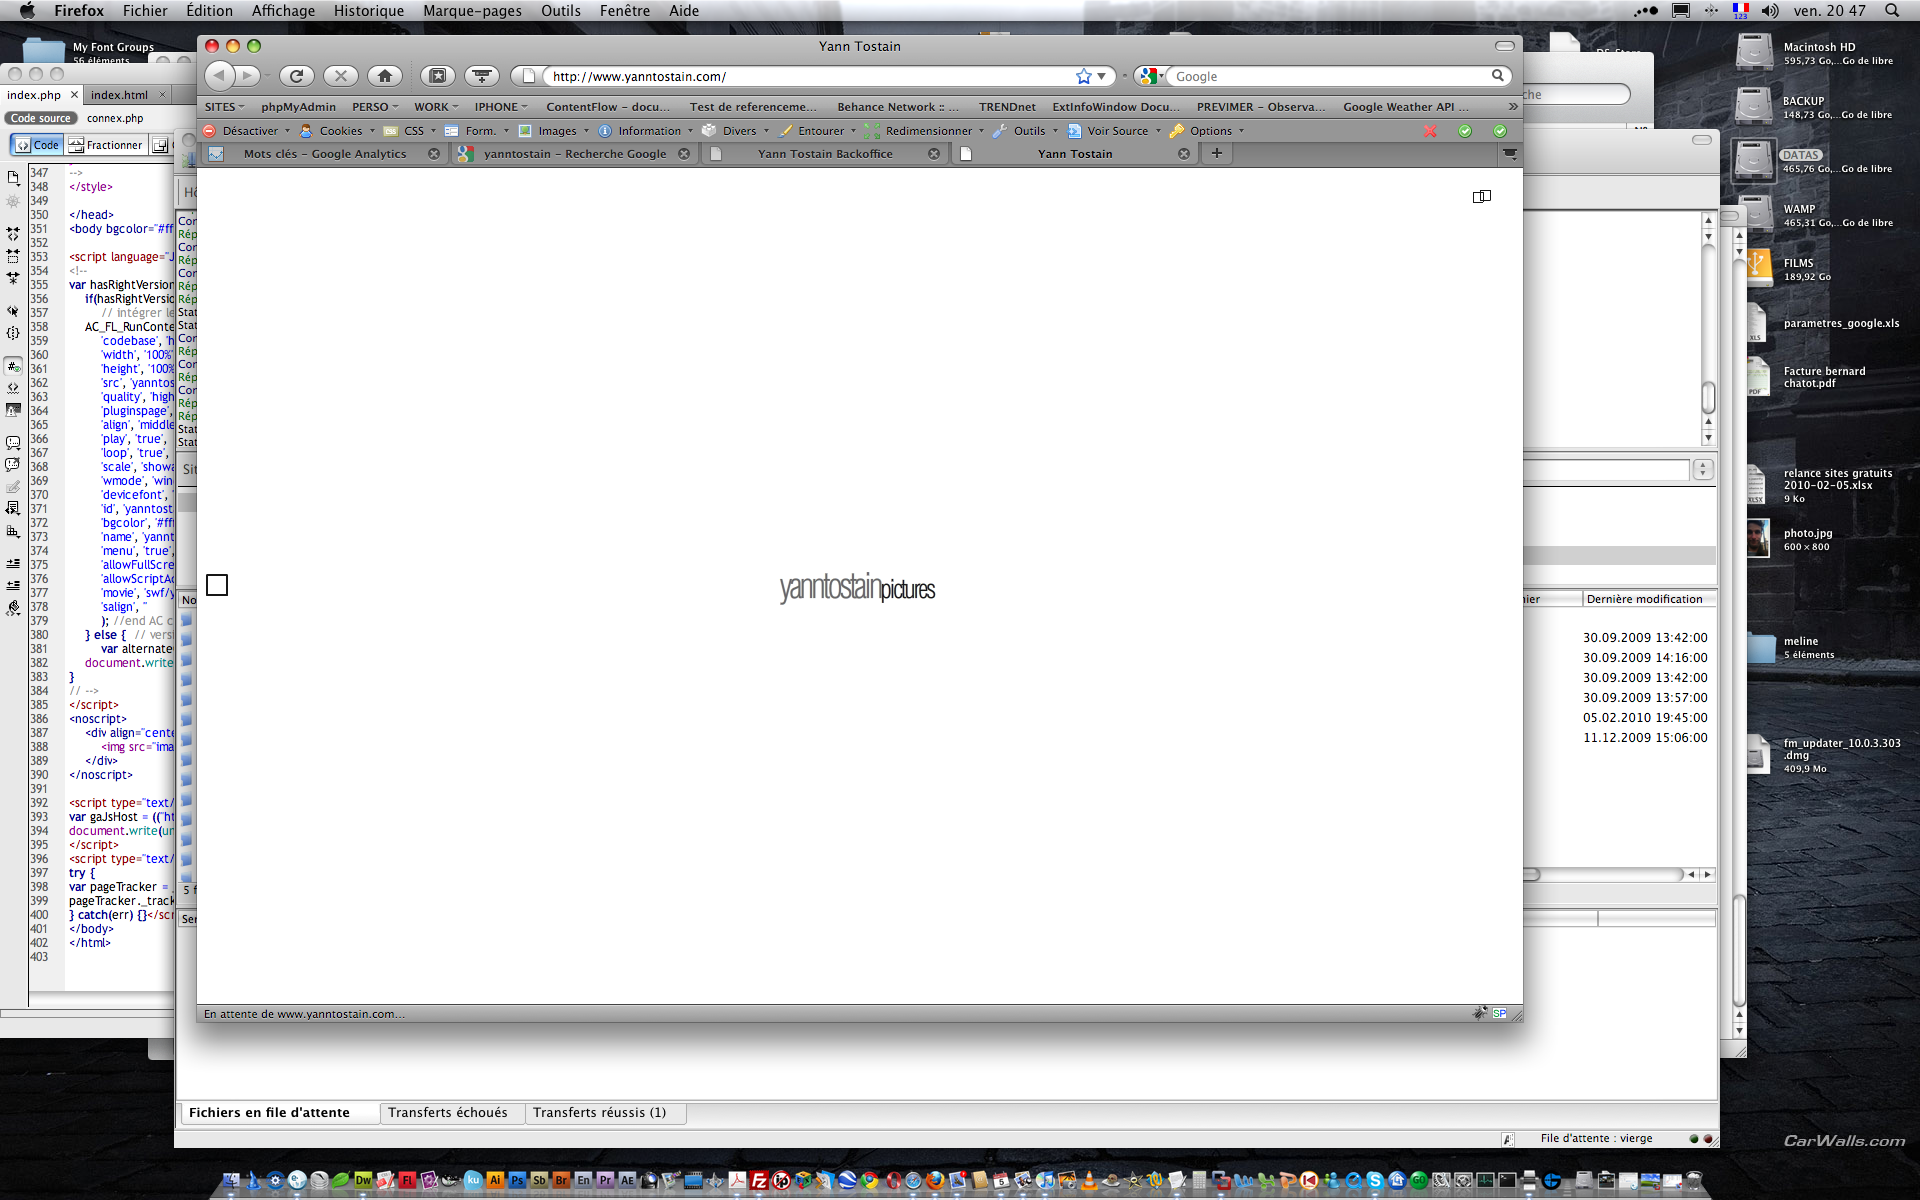The image size is (1920, 1200).
Task: Open FileZilla from the Dock
Action: (x=759, y=1181)
